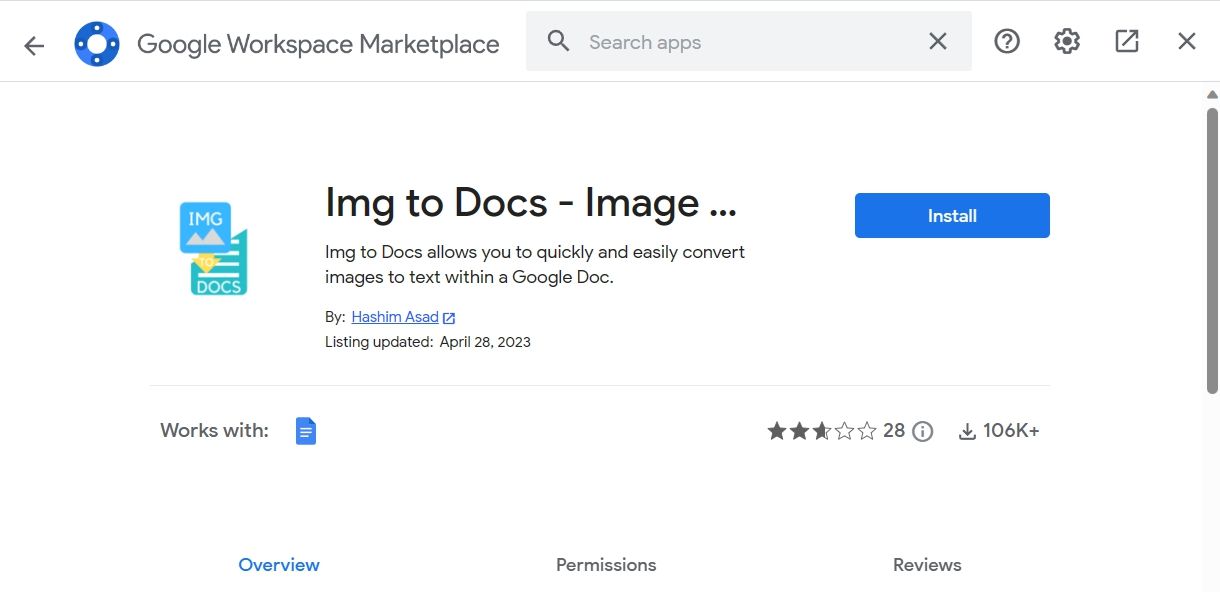Click the Google Workspace Marketplace logo
The width and height of the screenshot is (1220, 592).
tap(97, 44)
